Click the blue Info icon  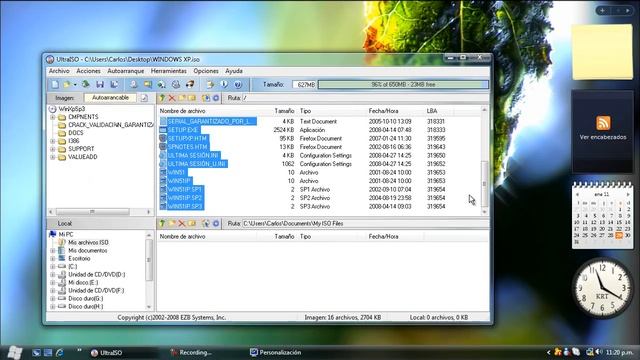(x=224, y=84)
